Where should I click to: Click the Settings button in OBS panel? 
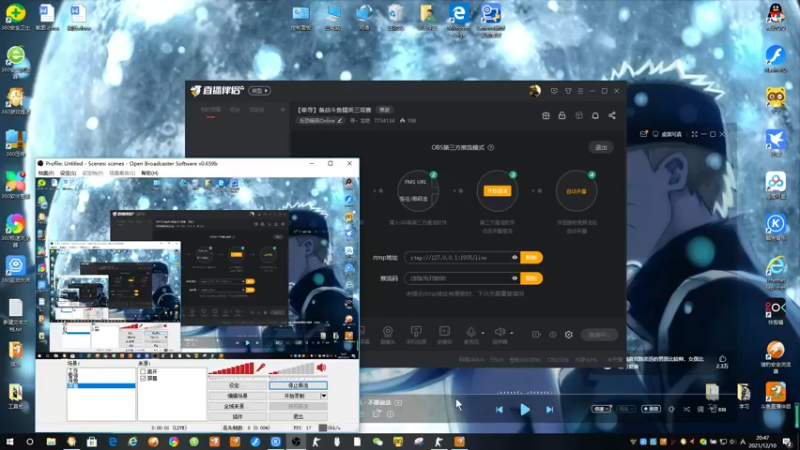click(x=237, y=386)
